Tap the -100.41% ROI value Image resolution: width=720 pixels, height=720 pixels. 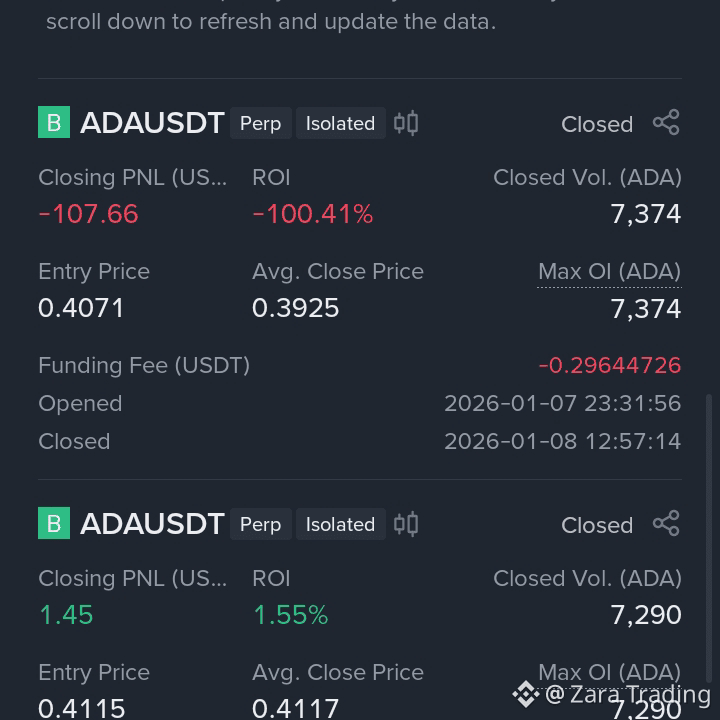pos(313,214)
